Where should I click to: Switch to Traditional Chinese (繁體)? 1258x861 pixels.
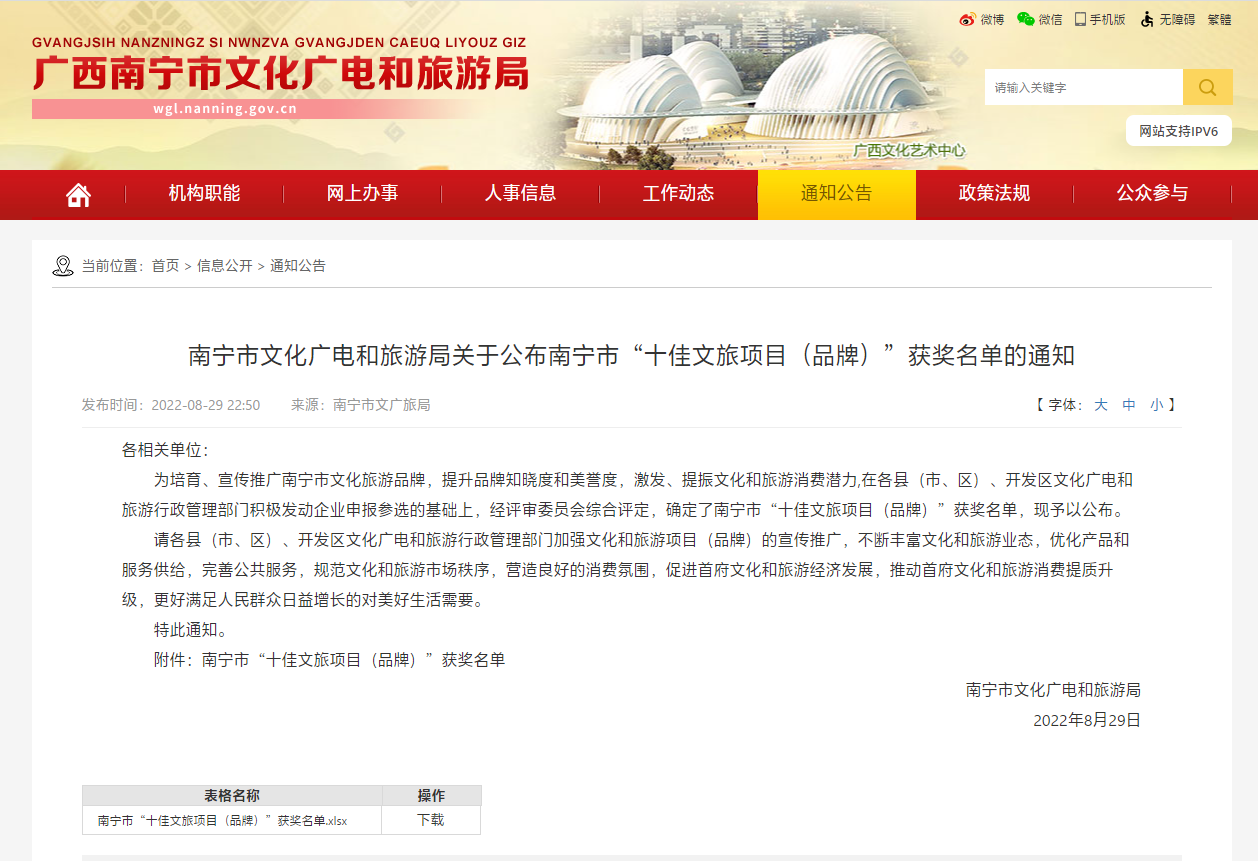[x=1219, y=19]
